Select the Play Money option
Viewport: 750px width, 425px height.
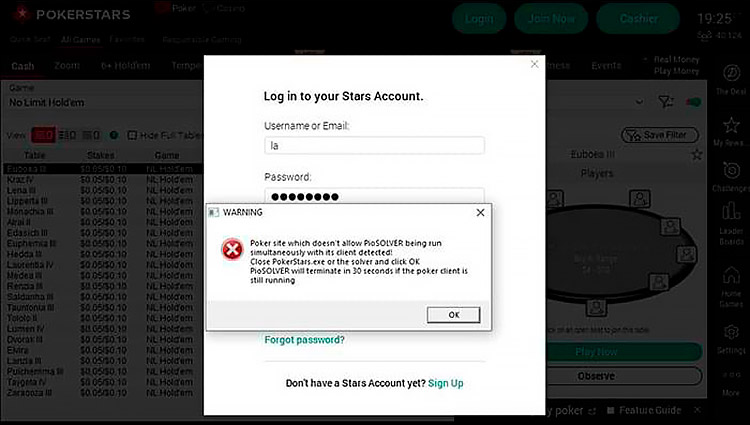[676, 71]
